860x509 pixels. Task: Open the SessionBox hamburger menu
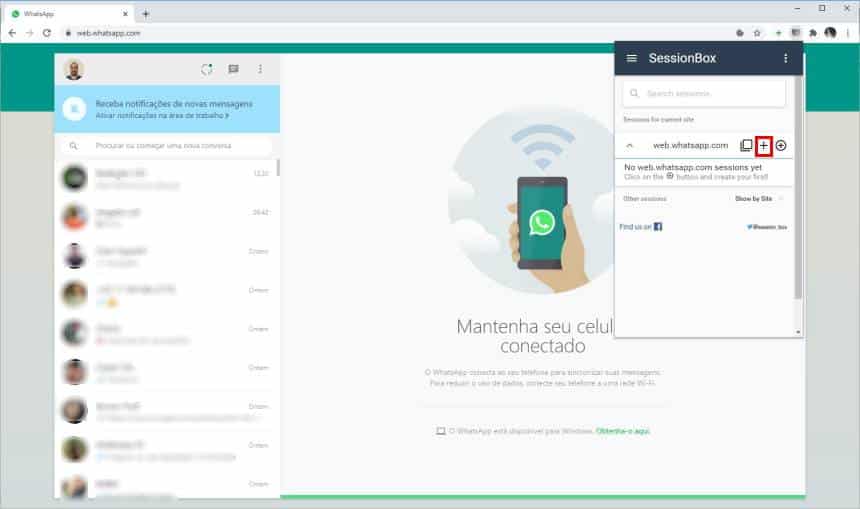631,58
